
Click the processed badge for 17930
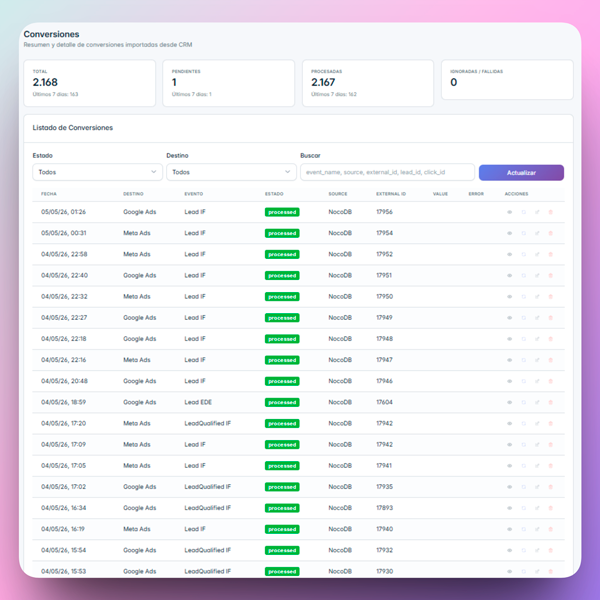coord(282,571)
